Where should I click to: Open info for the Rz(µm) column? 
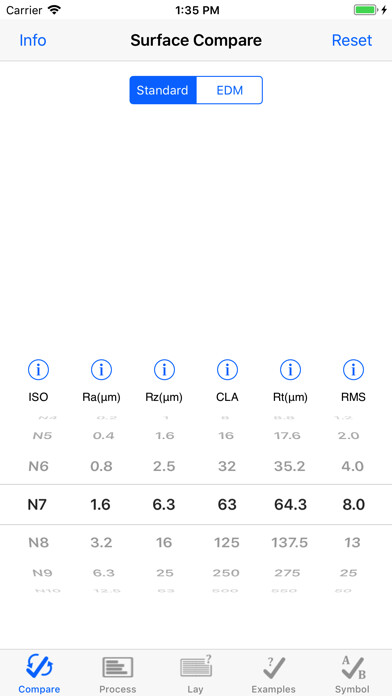pyautogui.click(x=164, y=369)
